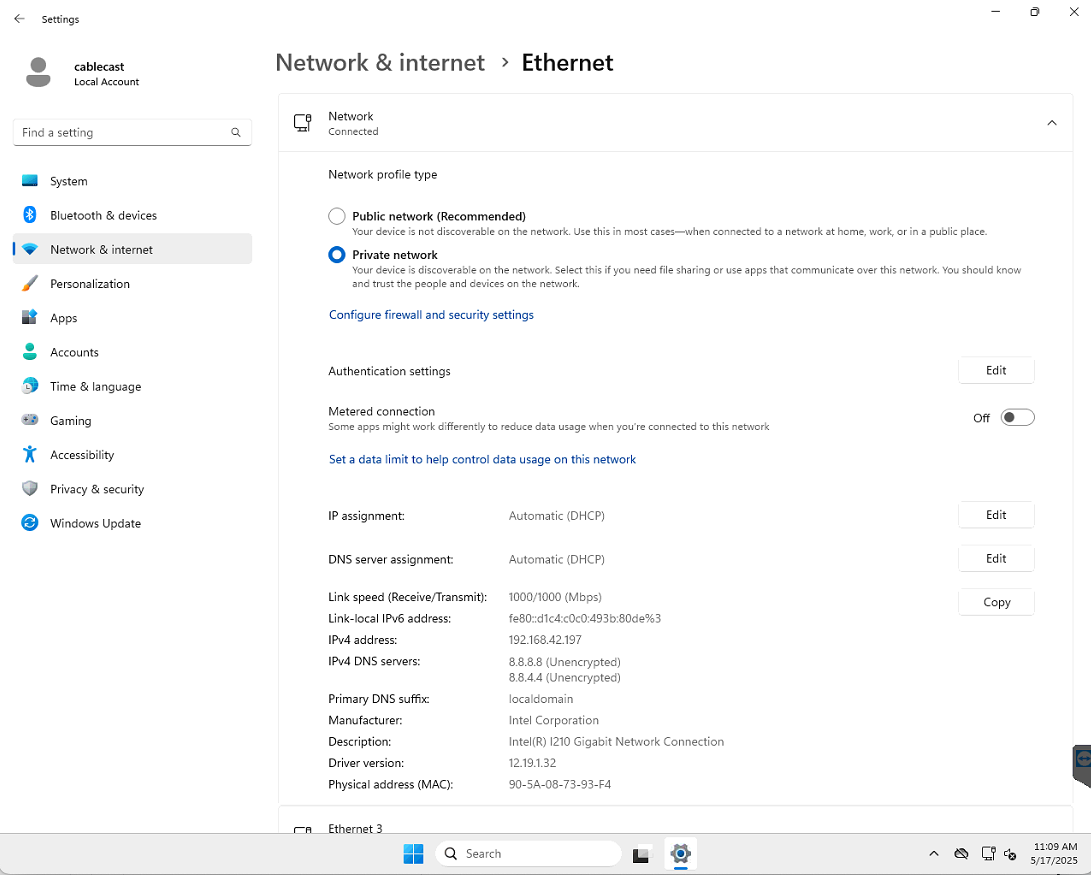Enable the Metered connection toggle

click(1017, 417)
